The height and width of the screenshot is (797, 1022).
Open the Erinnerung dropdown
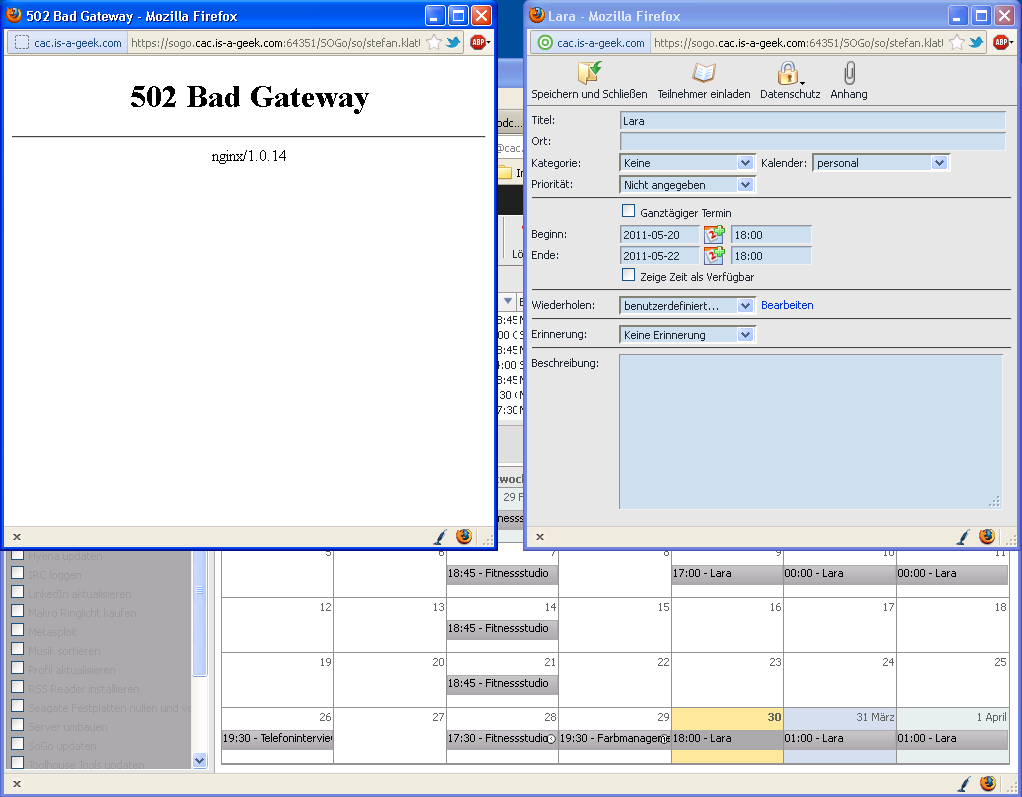click(745, 335)
